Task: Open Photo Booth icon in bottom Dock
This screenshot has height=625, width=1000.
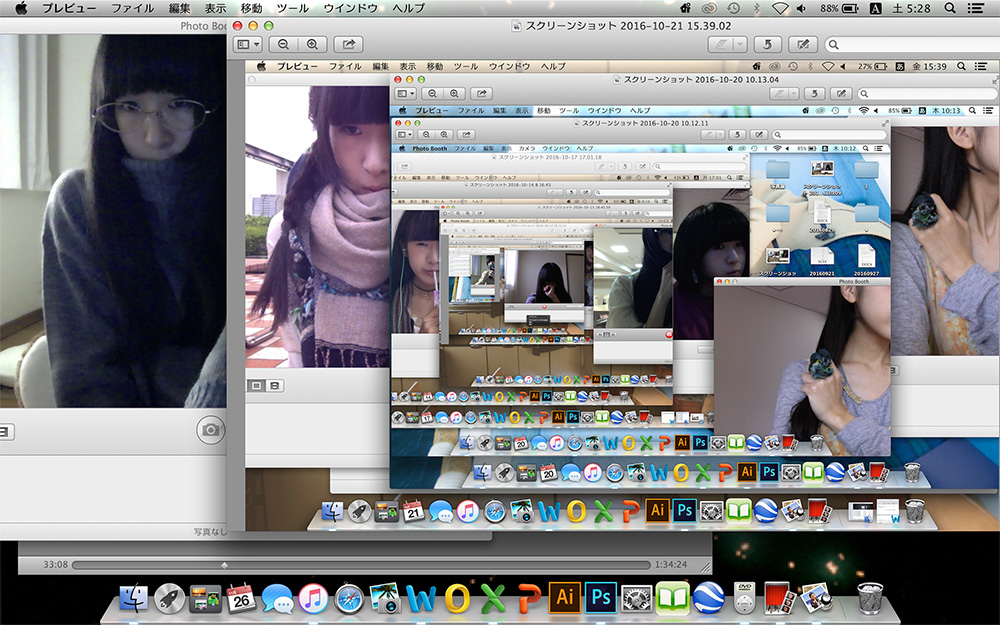Action: click(777, 598)
